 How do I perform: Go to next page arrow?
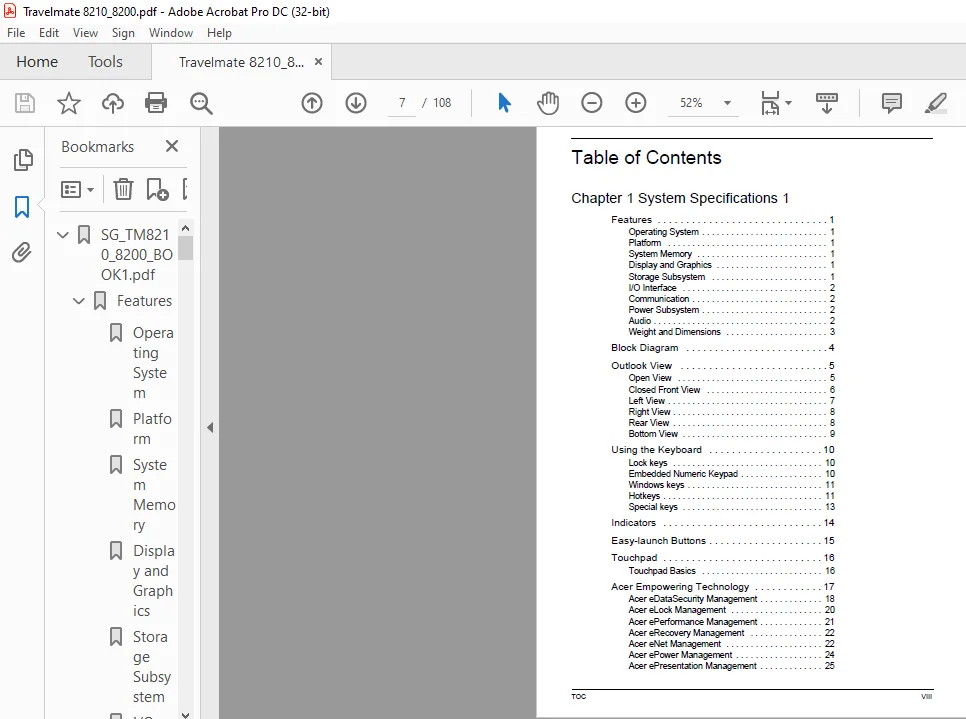click(x=355, y=103)
